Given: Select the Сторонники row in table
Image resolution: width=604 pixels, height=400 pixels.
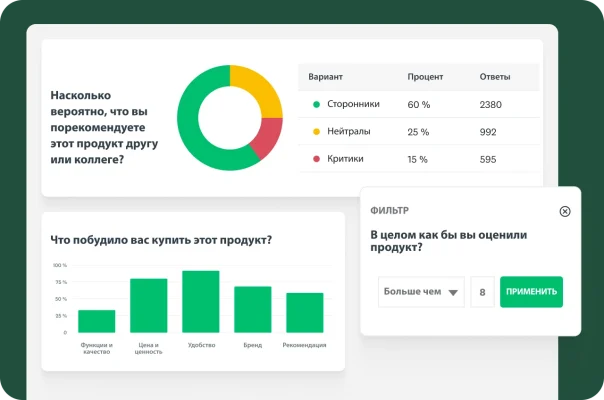Looking at the screenshot, I should pos(418,104).
